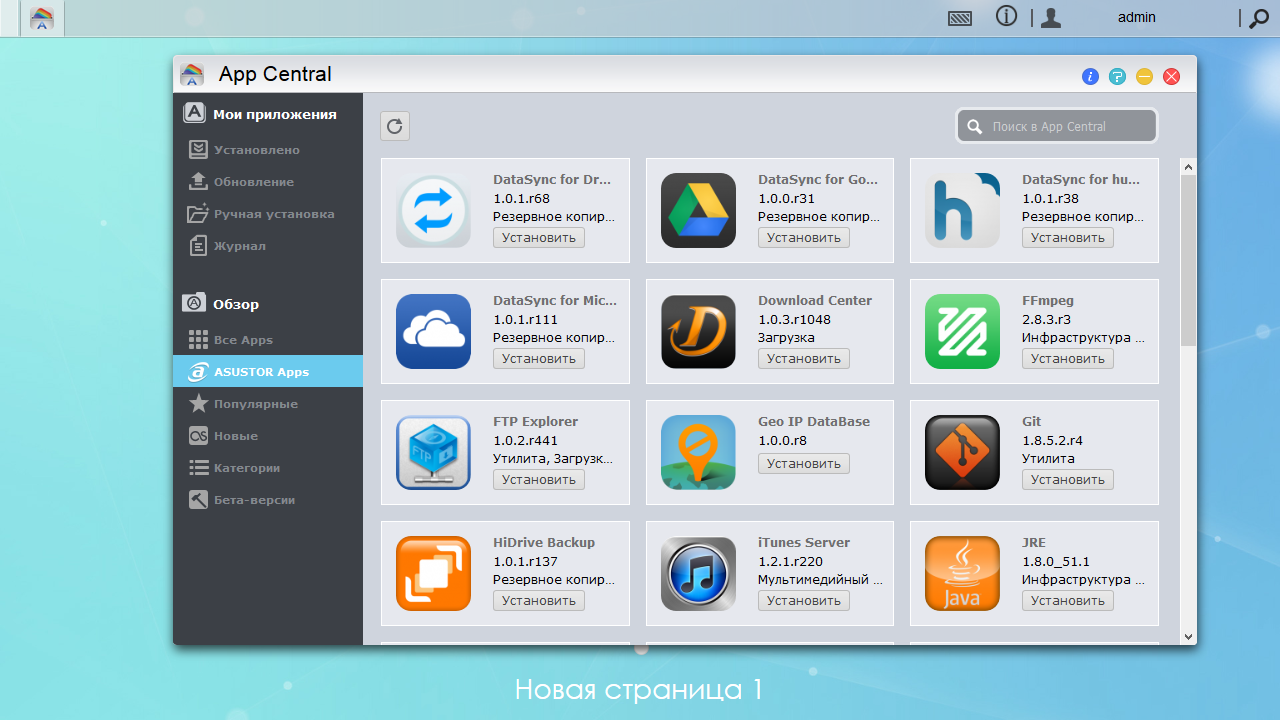
Task: Click the HiDrive Backup title text
Action: click(x=544, y=542)
